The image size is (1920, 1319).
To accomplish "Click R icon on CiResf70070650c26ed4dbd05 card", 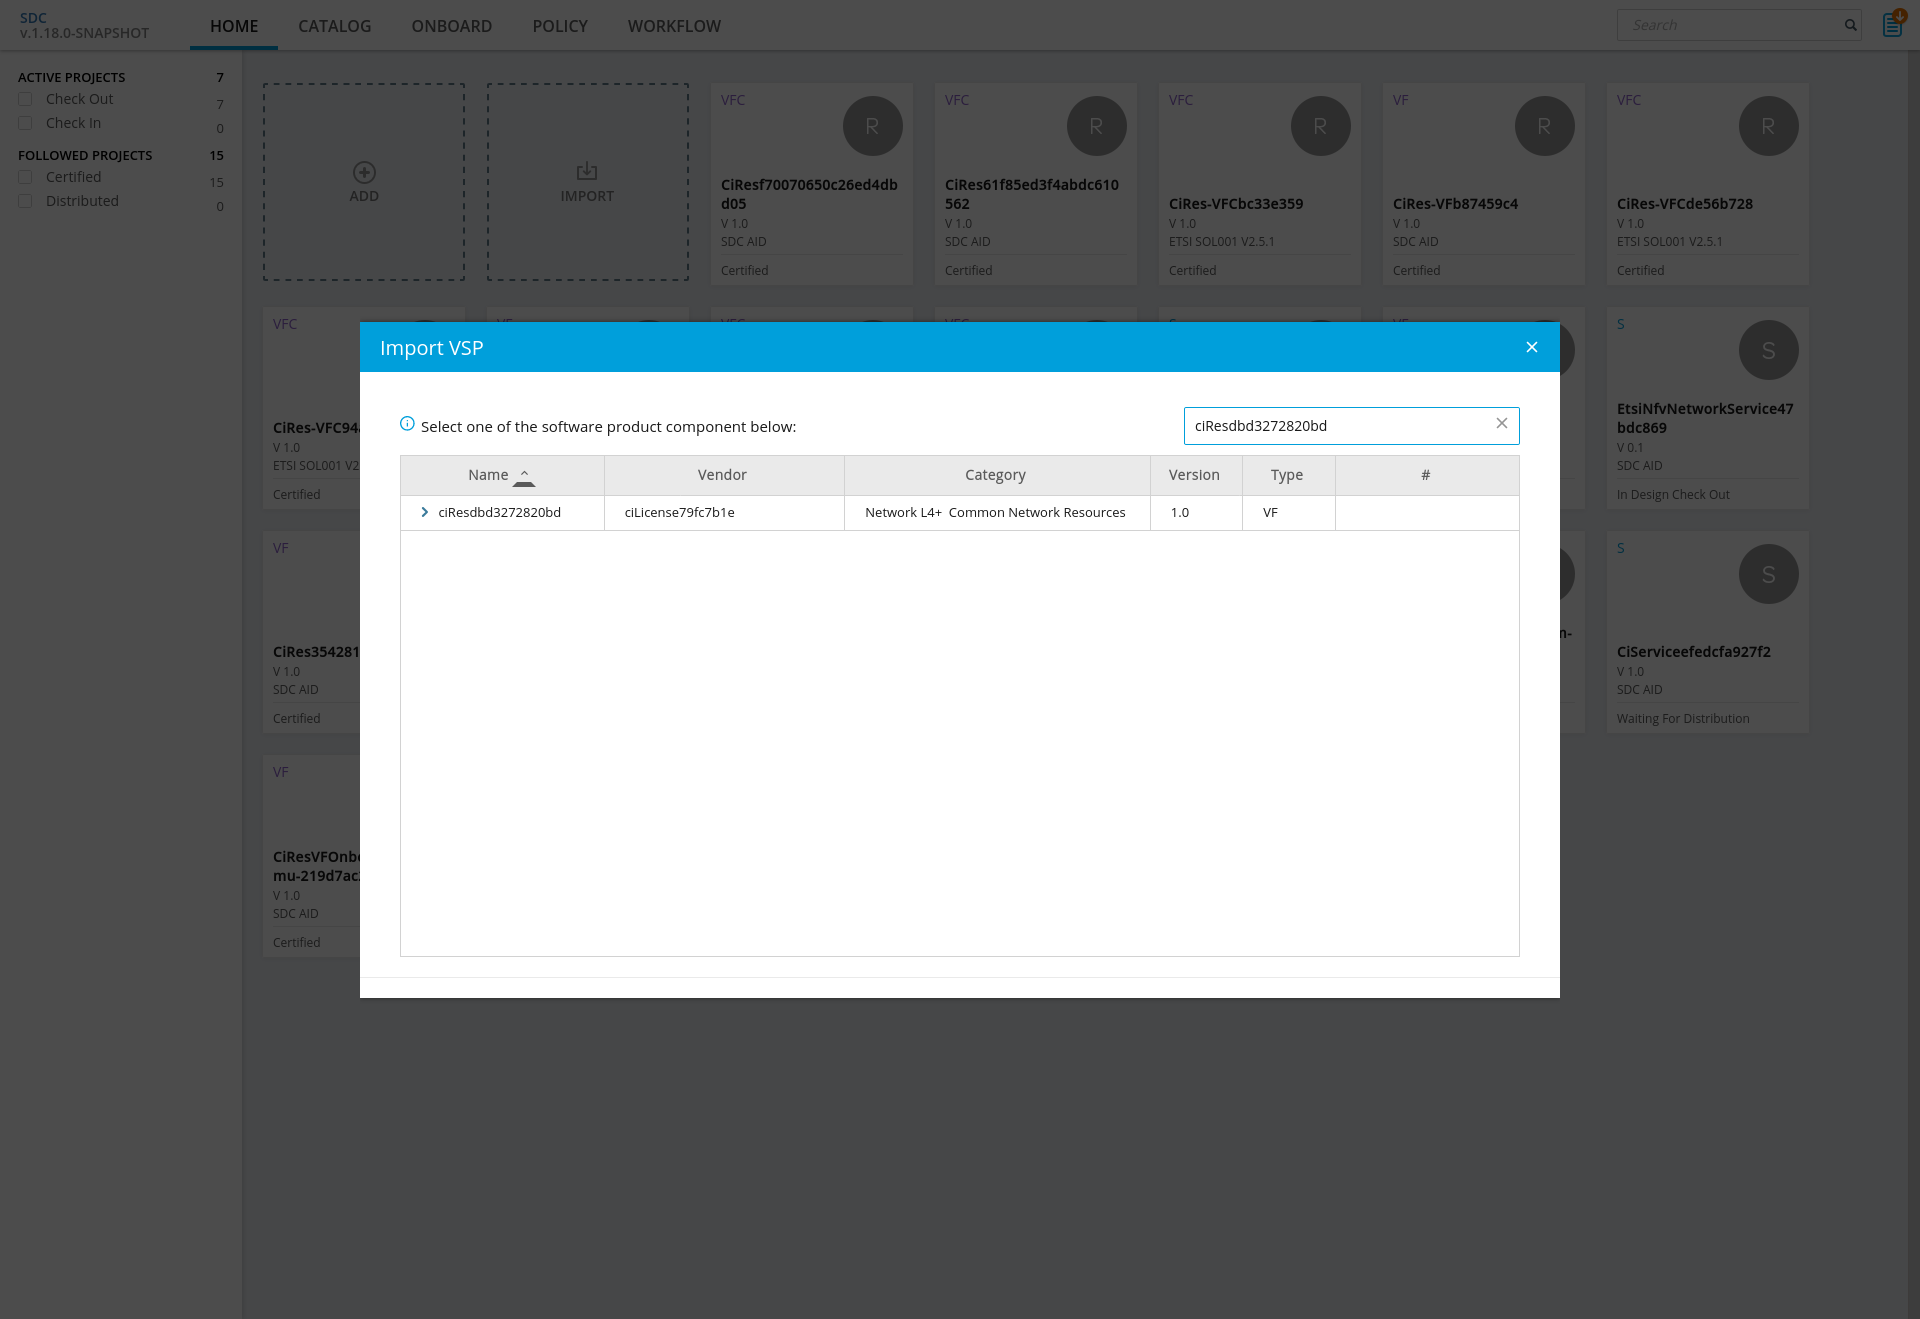I will 872,126.
